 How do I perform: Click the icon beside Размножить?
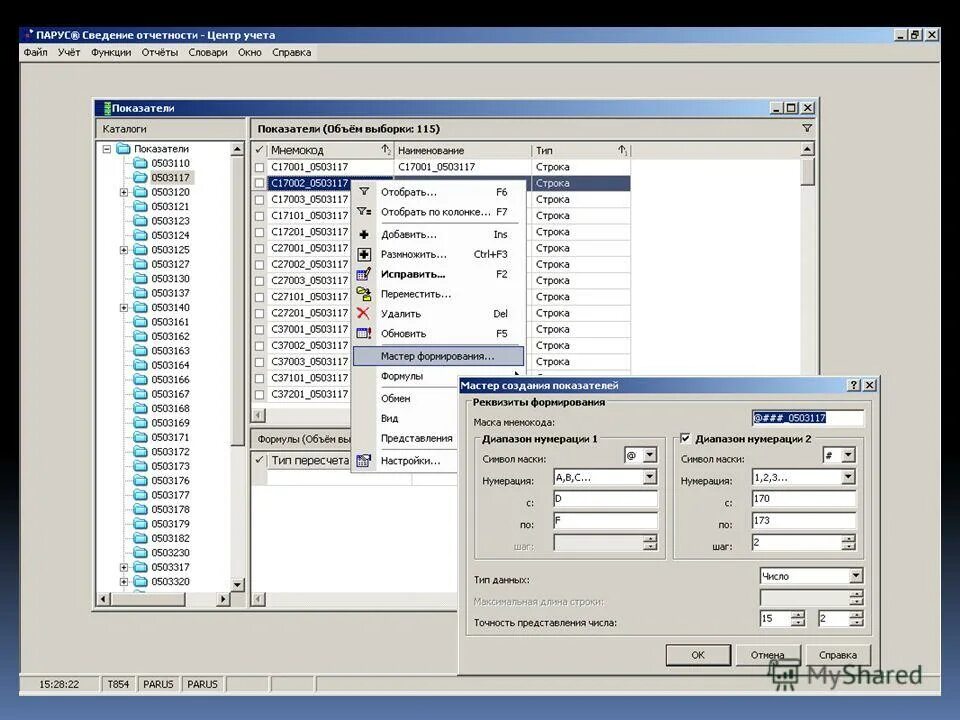coord(364,254)
